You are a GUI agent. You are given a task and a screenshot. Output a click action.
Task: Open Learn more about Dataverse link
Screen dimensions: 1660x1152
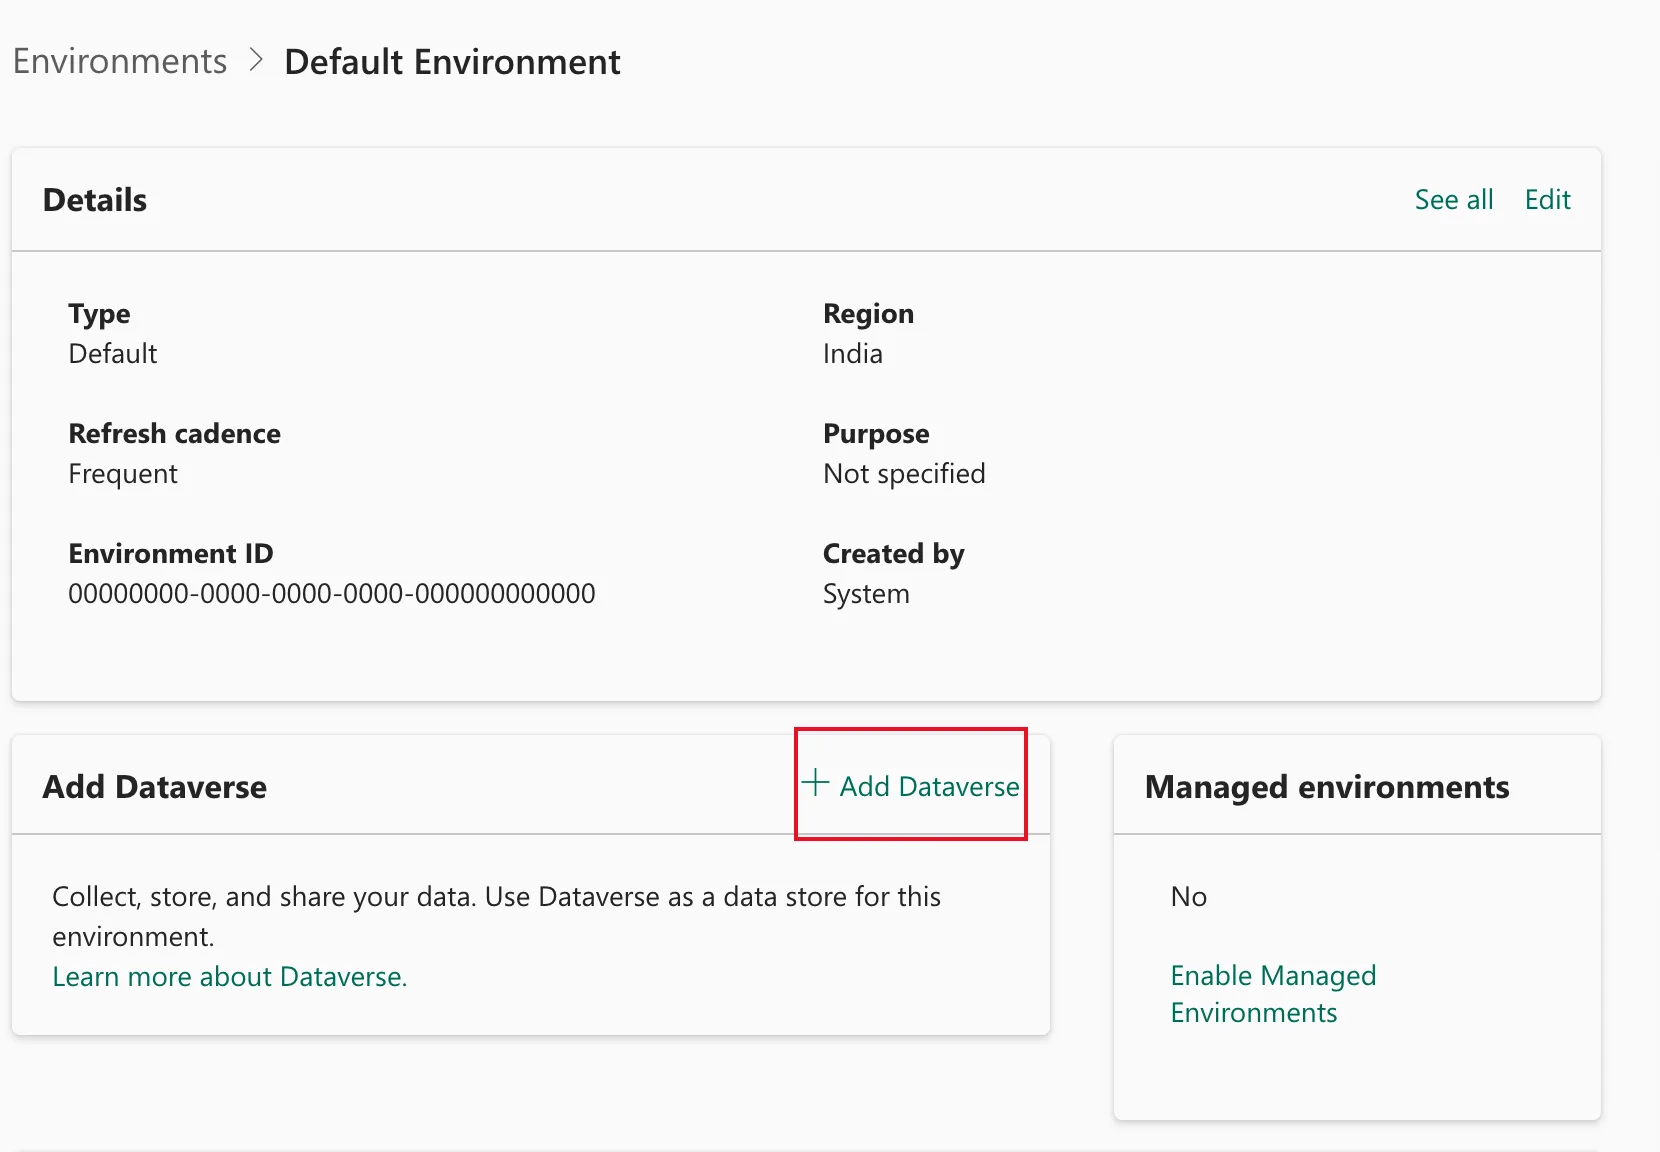pyautogui.click(x=230, y=977)
